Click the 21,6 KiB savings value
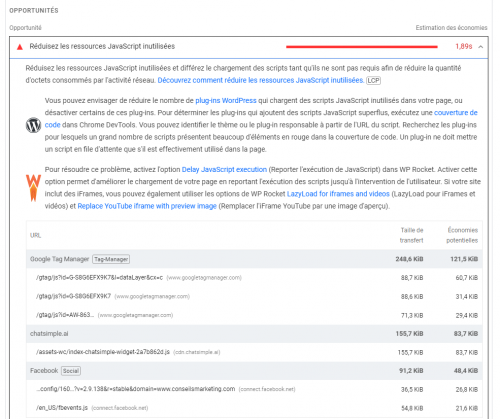The width and height of the screenshot is (500, 419). tap(467, 408)
